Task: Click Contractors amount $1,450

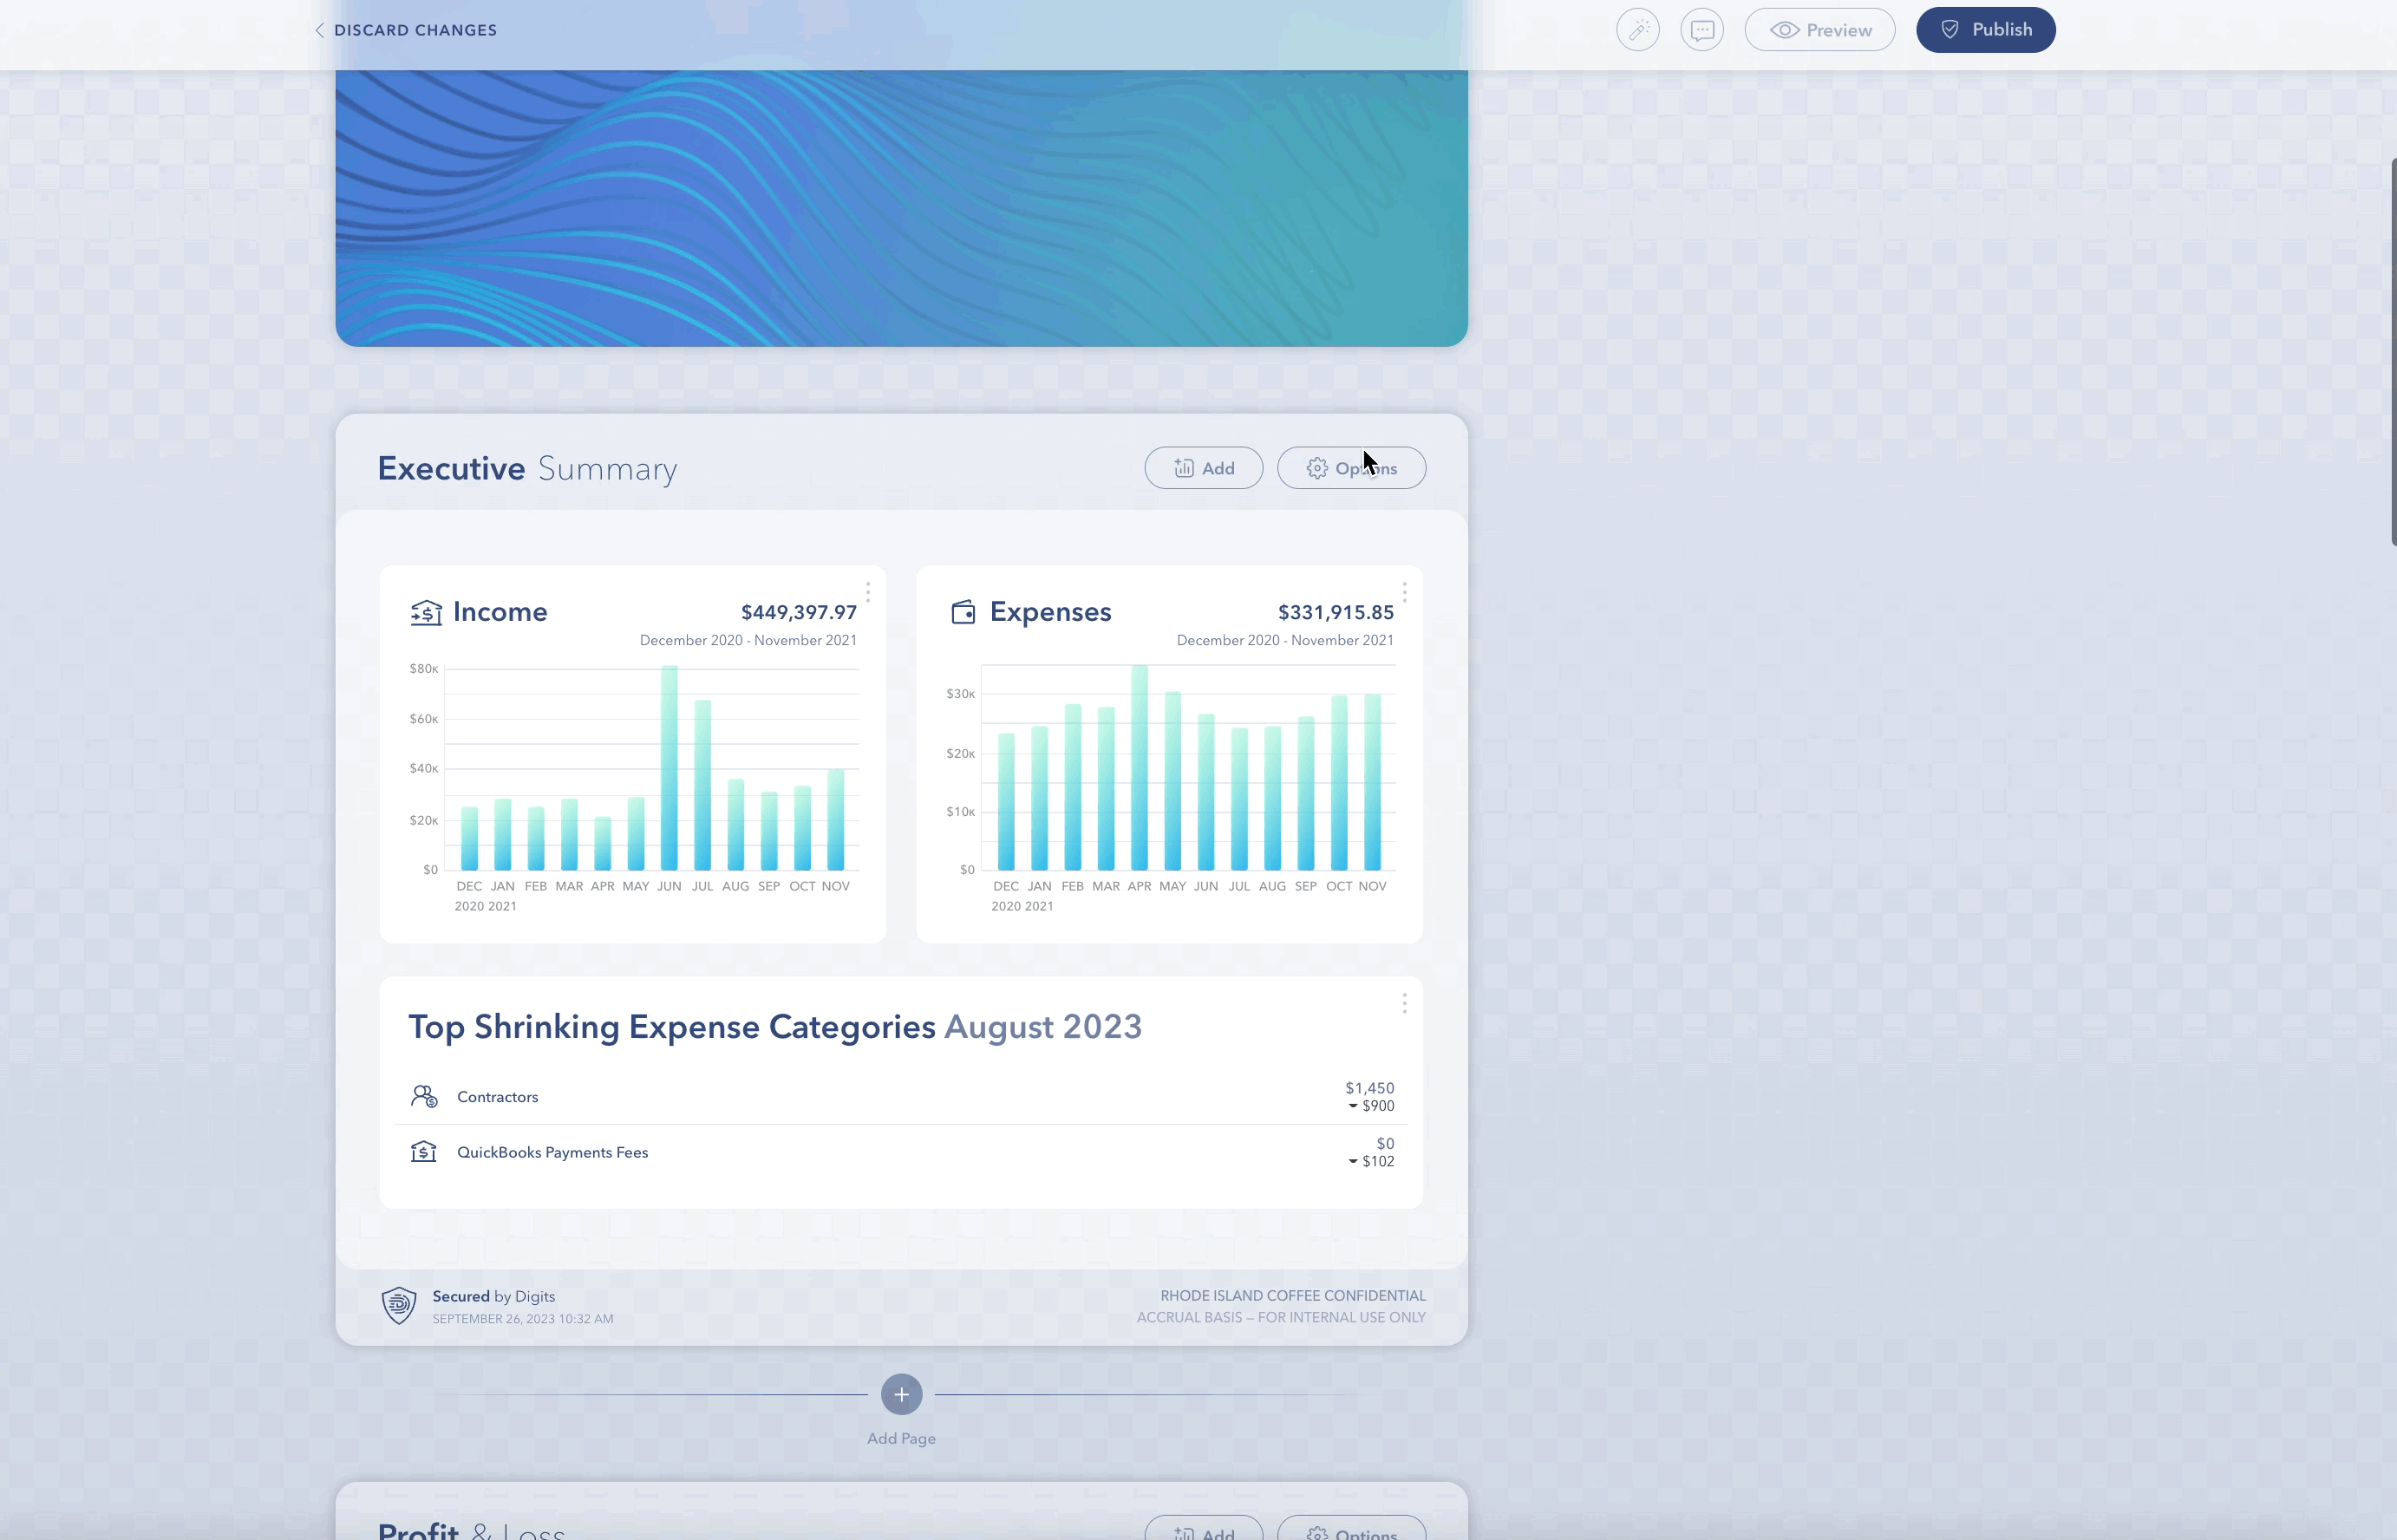Action: tap(1369, 1088)
